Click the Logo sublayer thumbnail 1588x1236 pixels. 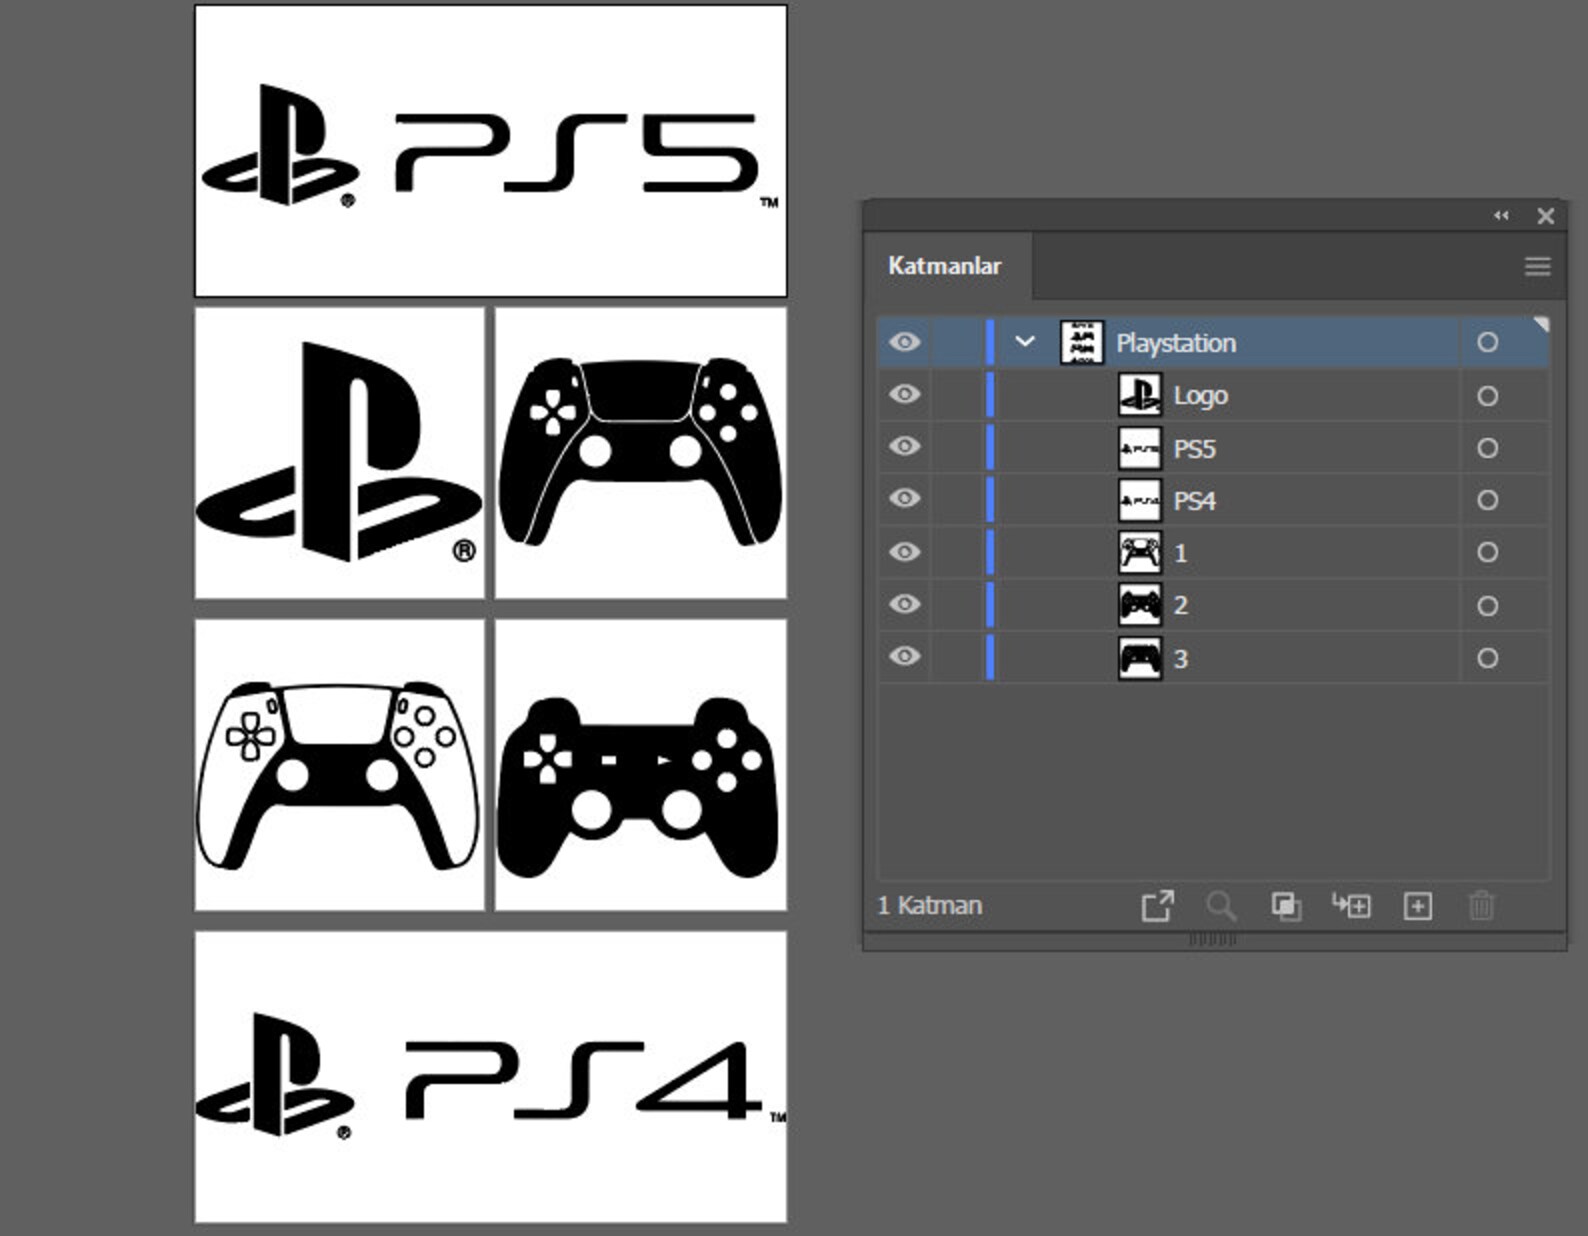(1140, 395)
